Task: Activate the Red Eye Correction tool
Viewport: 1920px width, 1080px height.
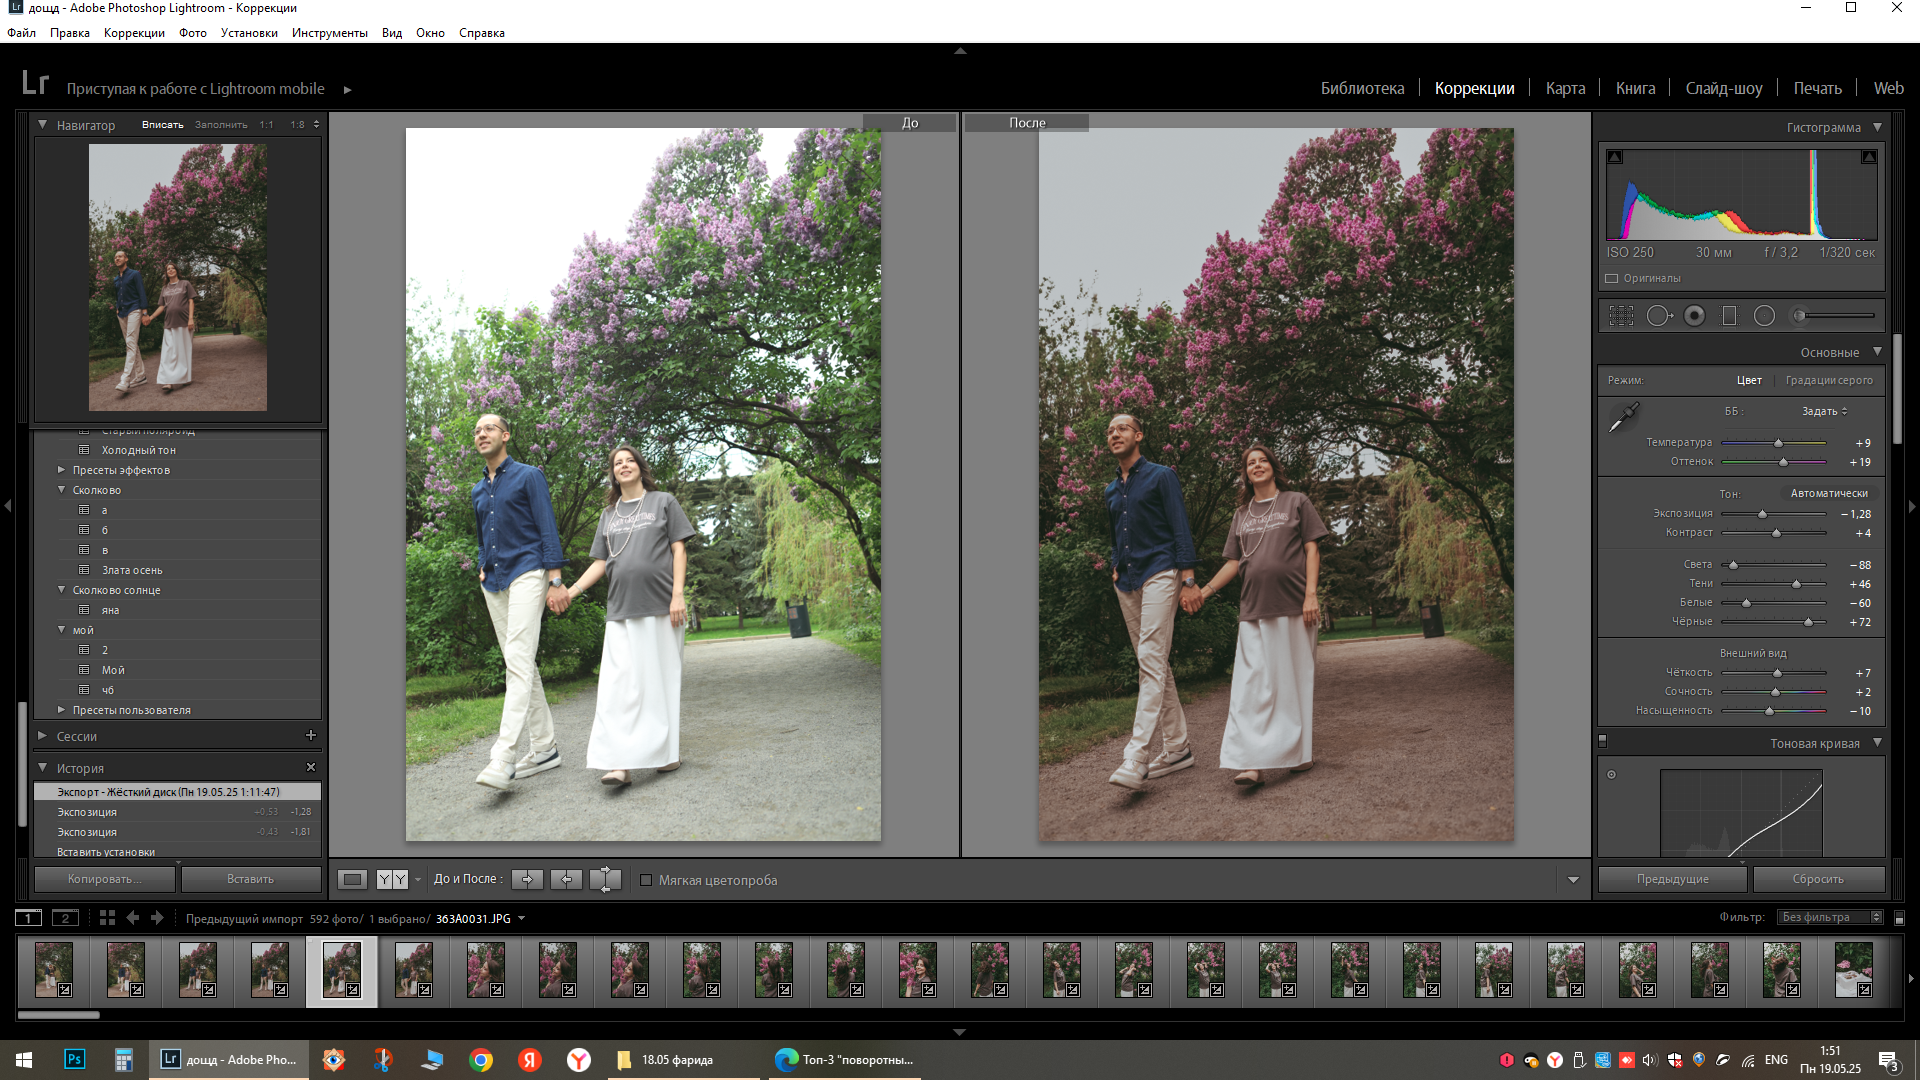Action: (x=1694, y=316)
